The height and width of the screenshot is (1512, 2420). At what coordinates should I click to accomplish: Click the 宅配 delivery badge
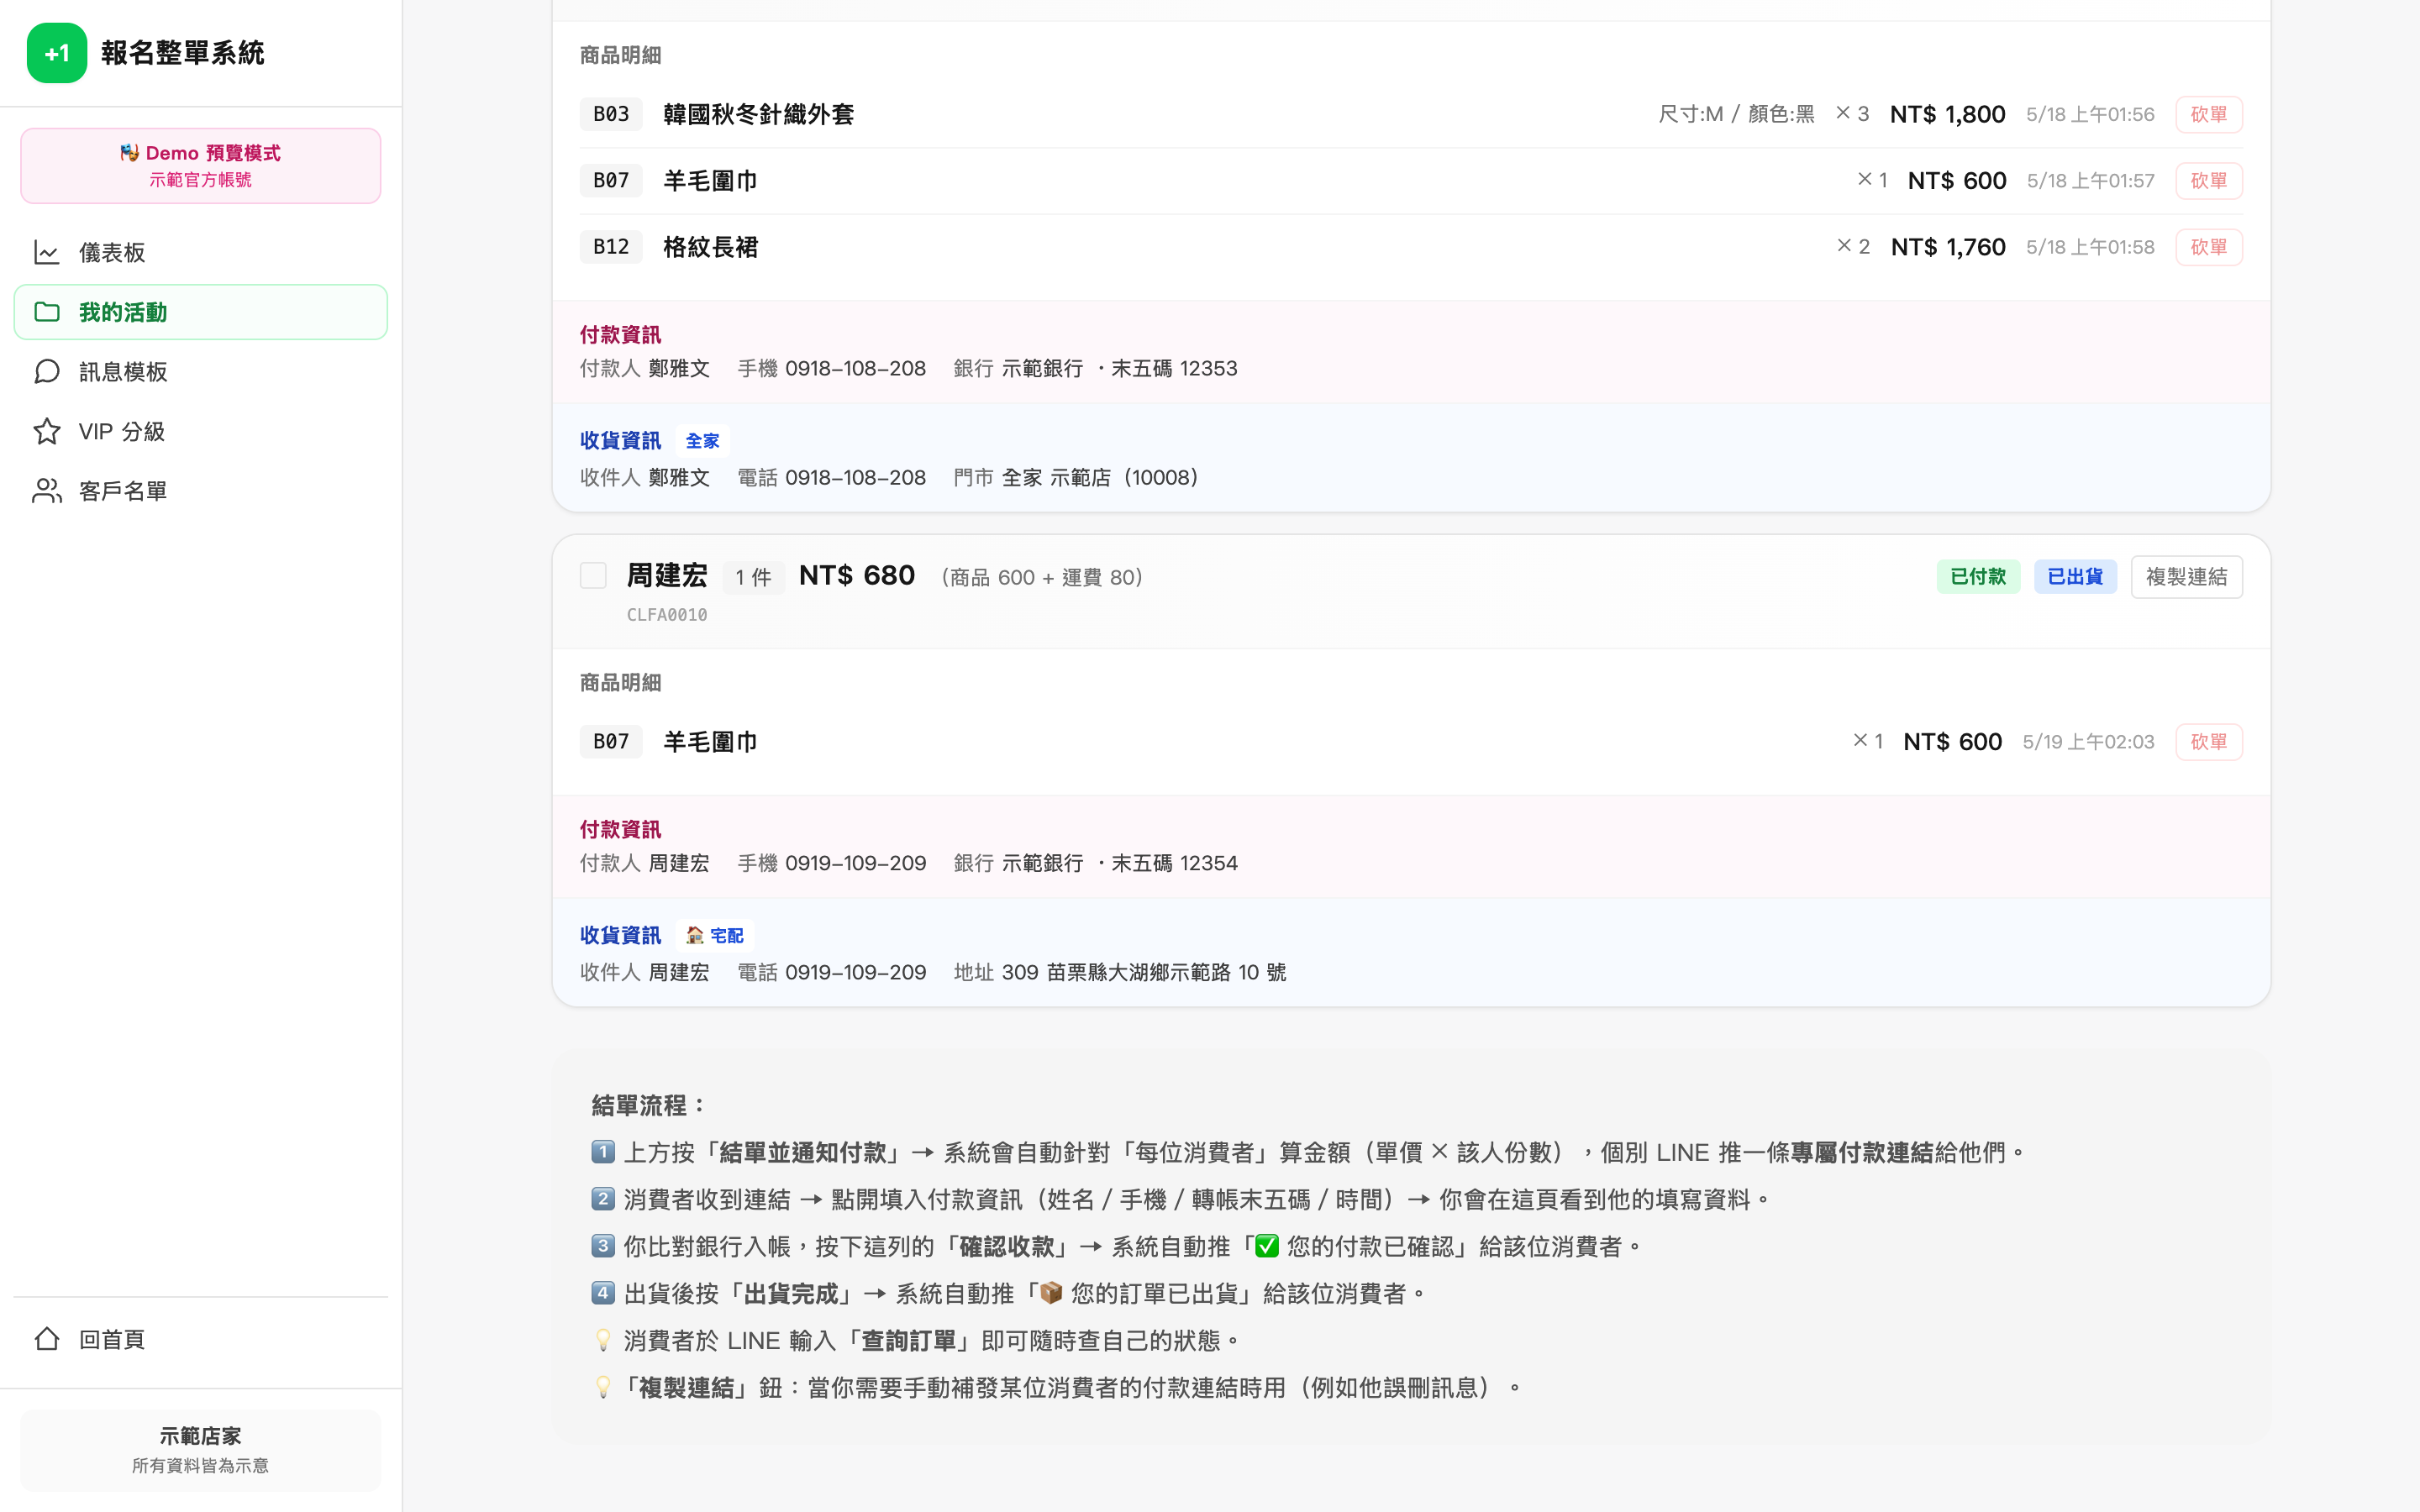click(715, 935)
